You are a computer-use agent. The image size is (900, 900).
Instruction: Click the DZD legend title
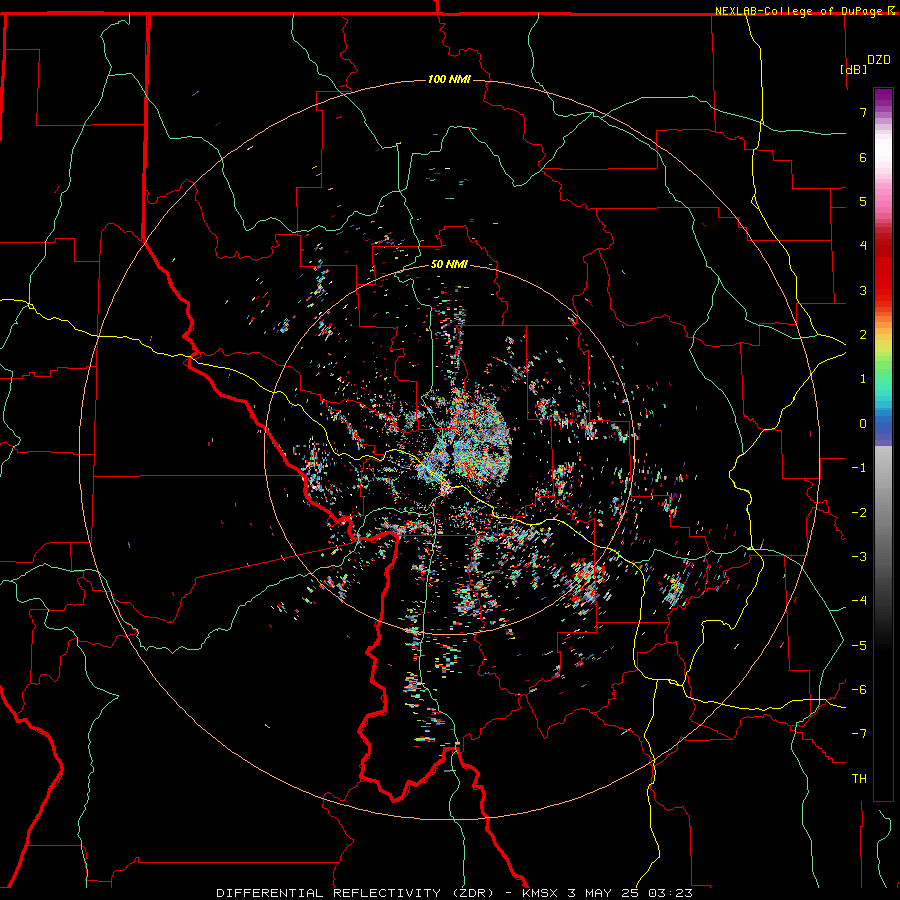click(x=879, y=60)
